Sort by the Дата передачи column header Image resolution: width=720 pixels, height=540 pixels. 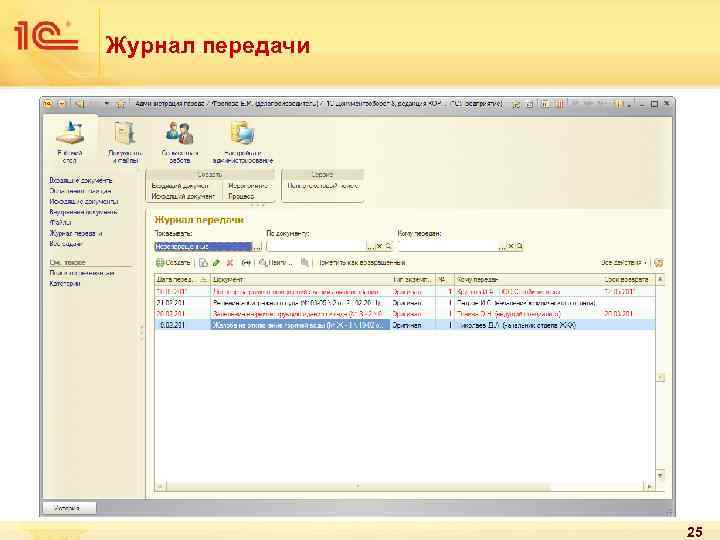tap(182, 279)
